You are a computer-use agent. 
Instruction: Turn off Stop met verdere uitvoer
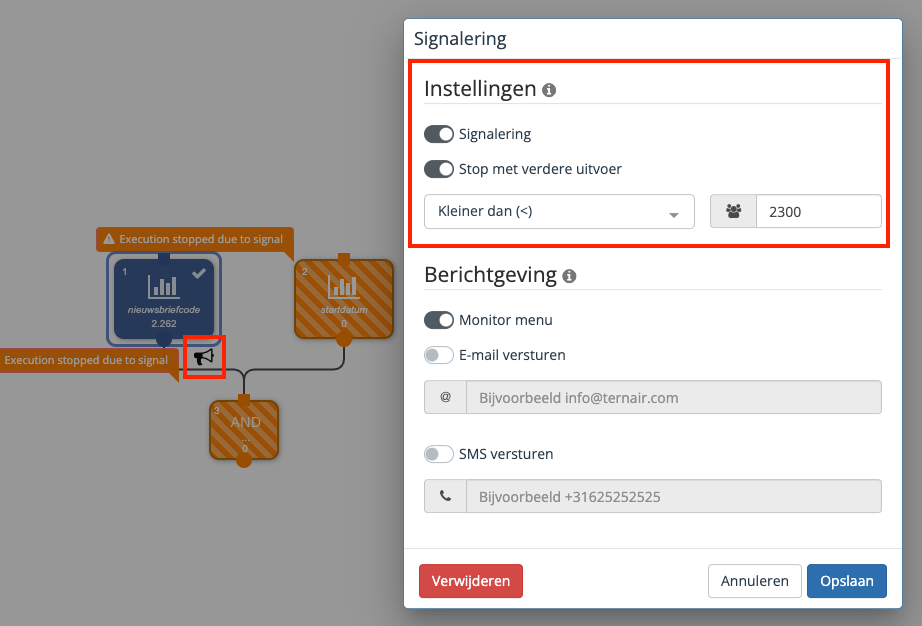click(439, 169)
